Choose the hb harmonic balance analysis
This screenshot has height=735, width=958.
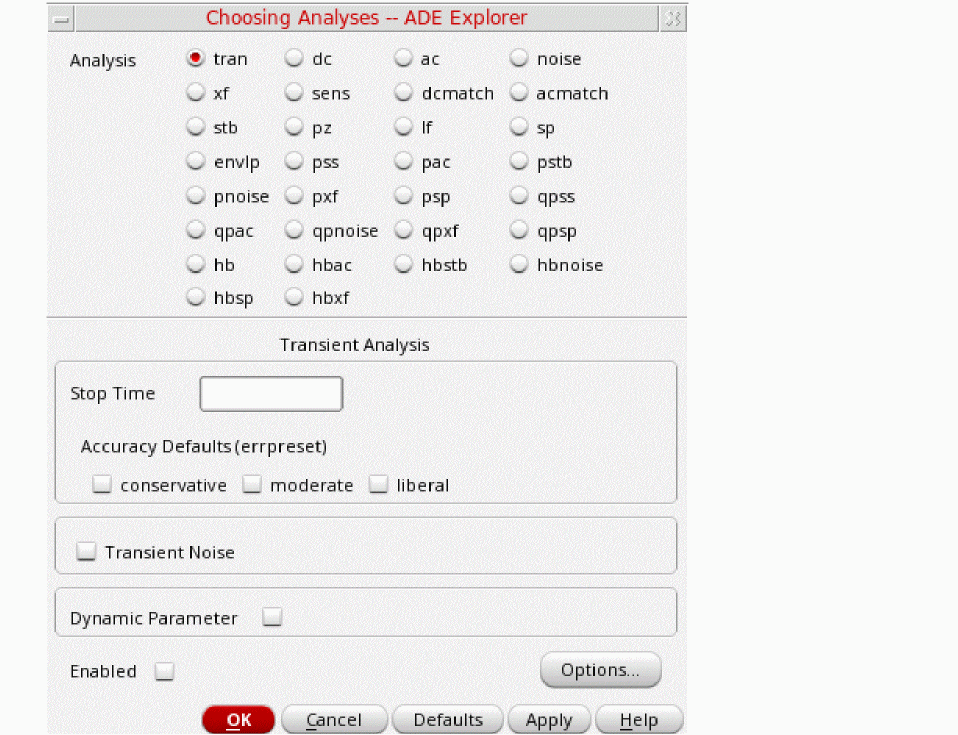tap(196, 265)
